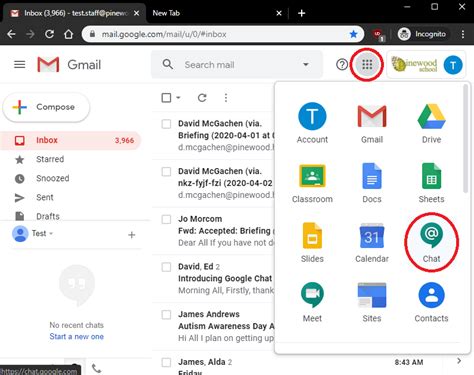The image size is (474, 375).
Task: Open the Snoozed folder
Action: tap(70, 178)
